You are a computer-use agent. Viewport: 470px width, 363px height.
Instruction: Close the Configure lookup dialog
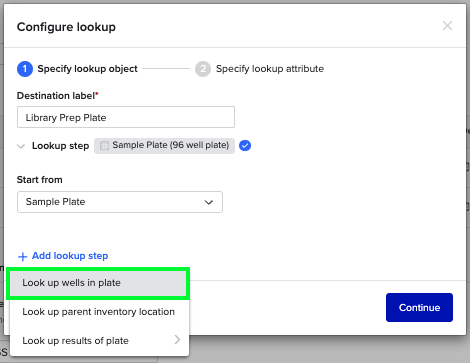pyautogui.click(x=447, y=26)
